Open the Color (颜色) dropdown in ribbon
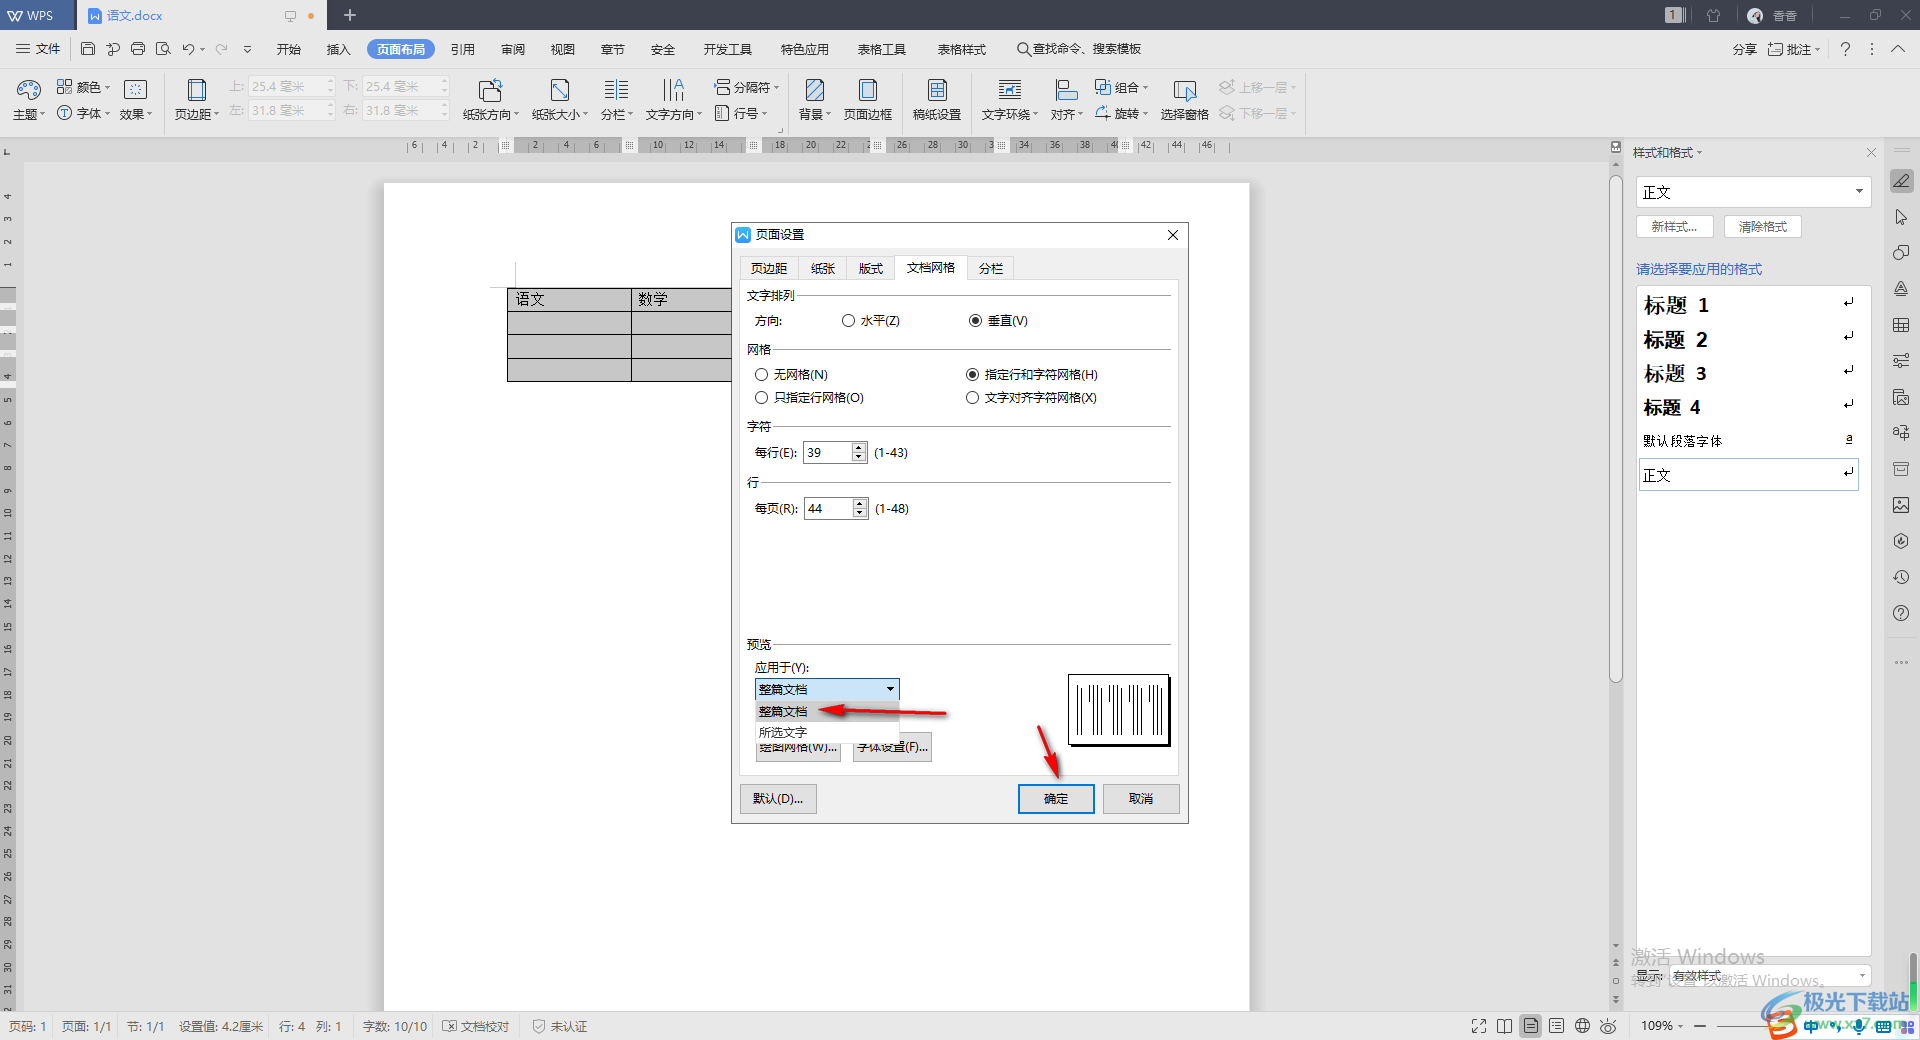This screenshot has height=1040, width=1920. 83,87
